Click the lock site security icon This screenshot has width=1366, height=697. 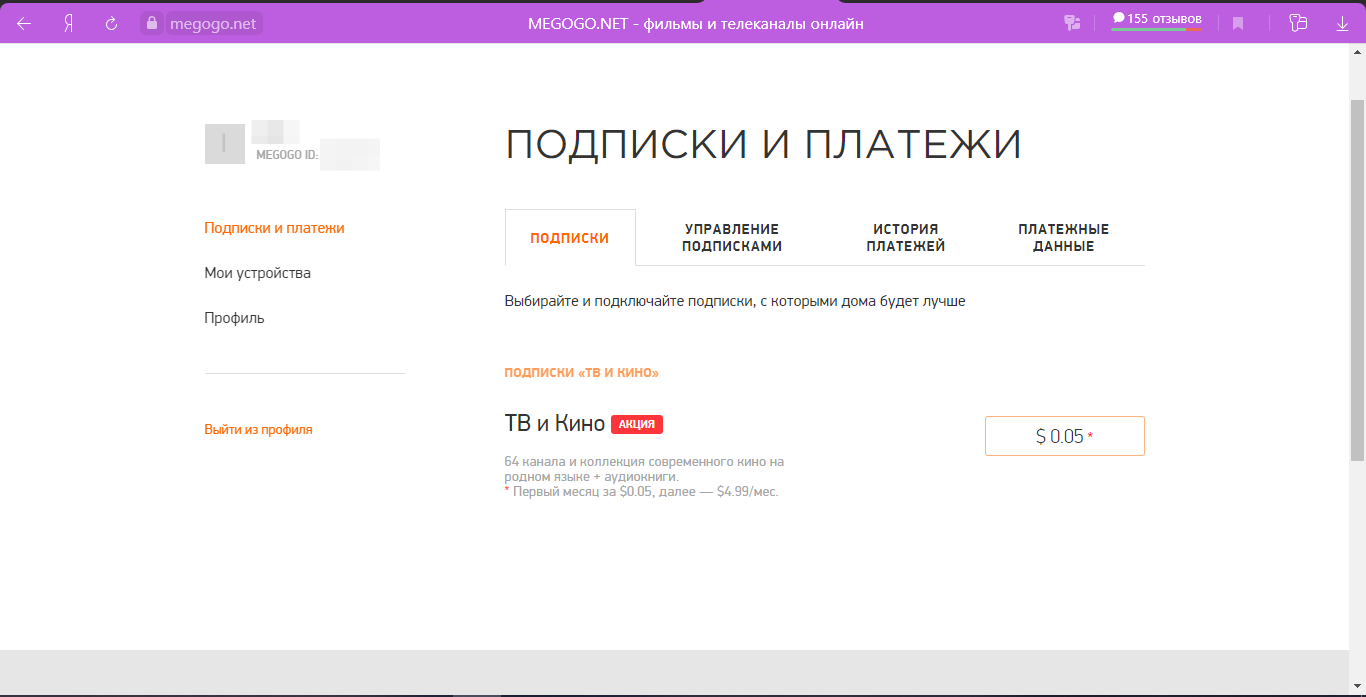click(152, 23)
